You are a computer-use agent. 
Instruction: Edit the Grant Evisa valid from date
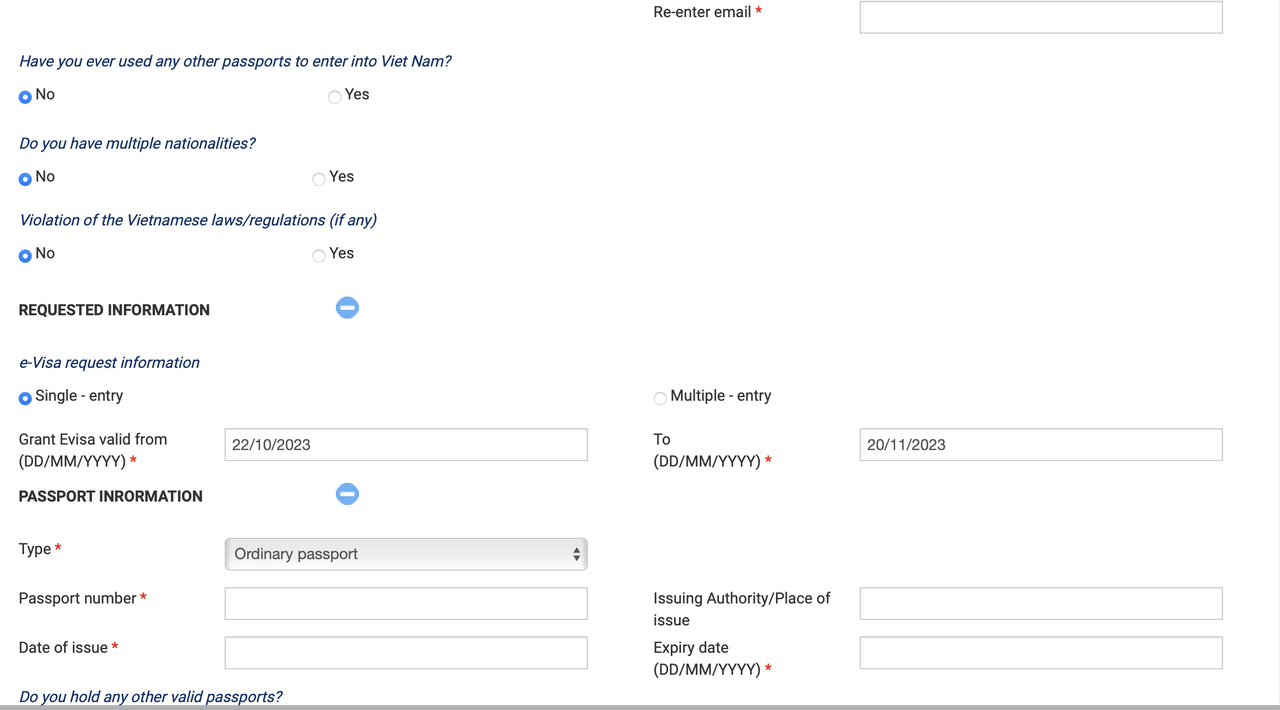tap(406, 445)
